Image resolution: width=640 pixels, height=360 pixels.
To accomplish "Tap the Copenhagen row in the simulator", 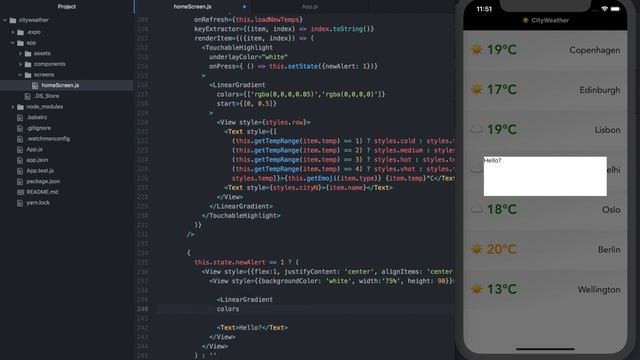I will click(x=545, y=50).
